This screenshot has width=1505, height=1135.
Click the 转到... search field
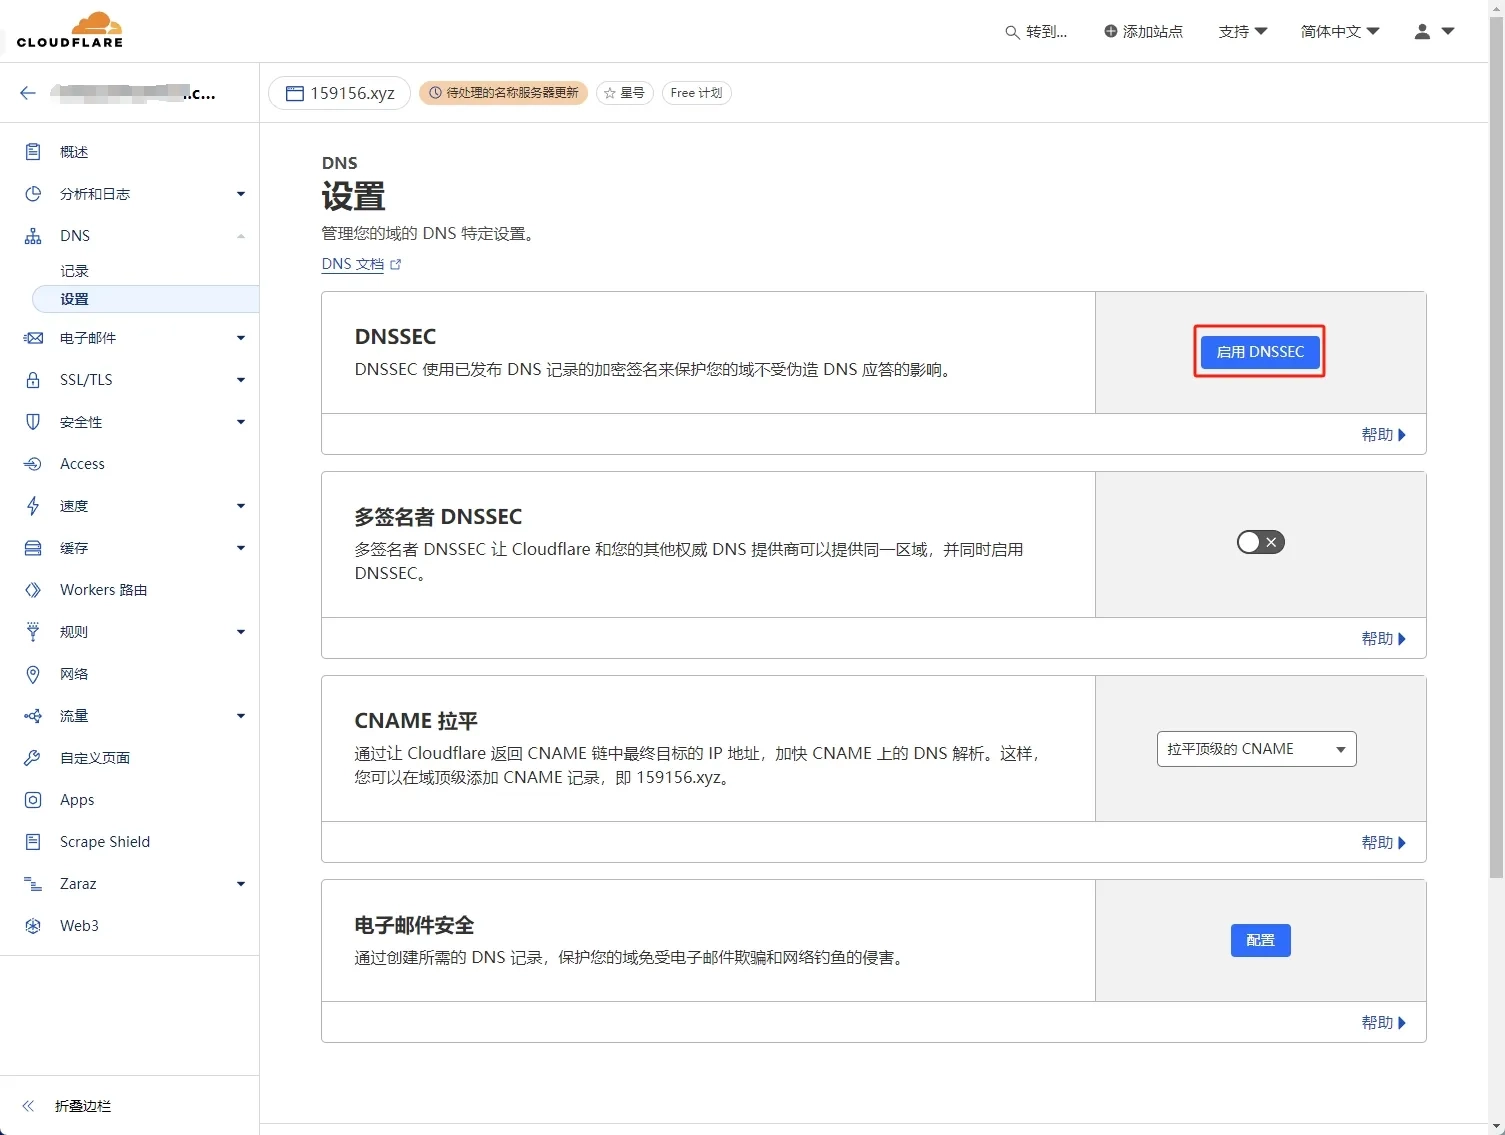[x=1036, y=32]
